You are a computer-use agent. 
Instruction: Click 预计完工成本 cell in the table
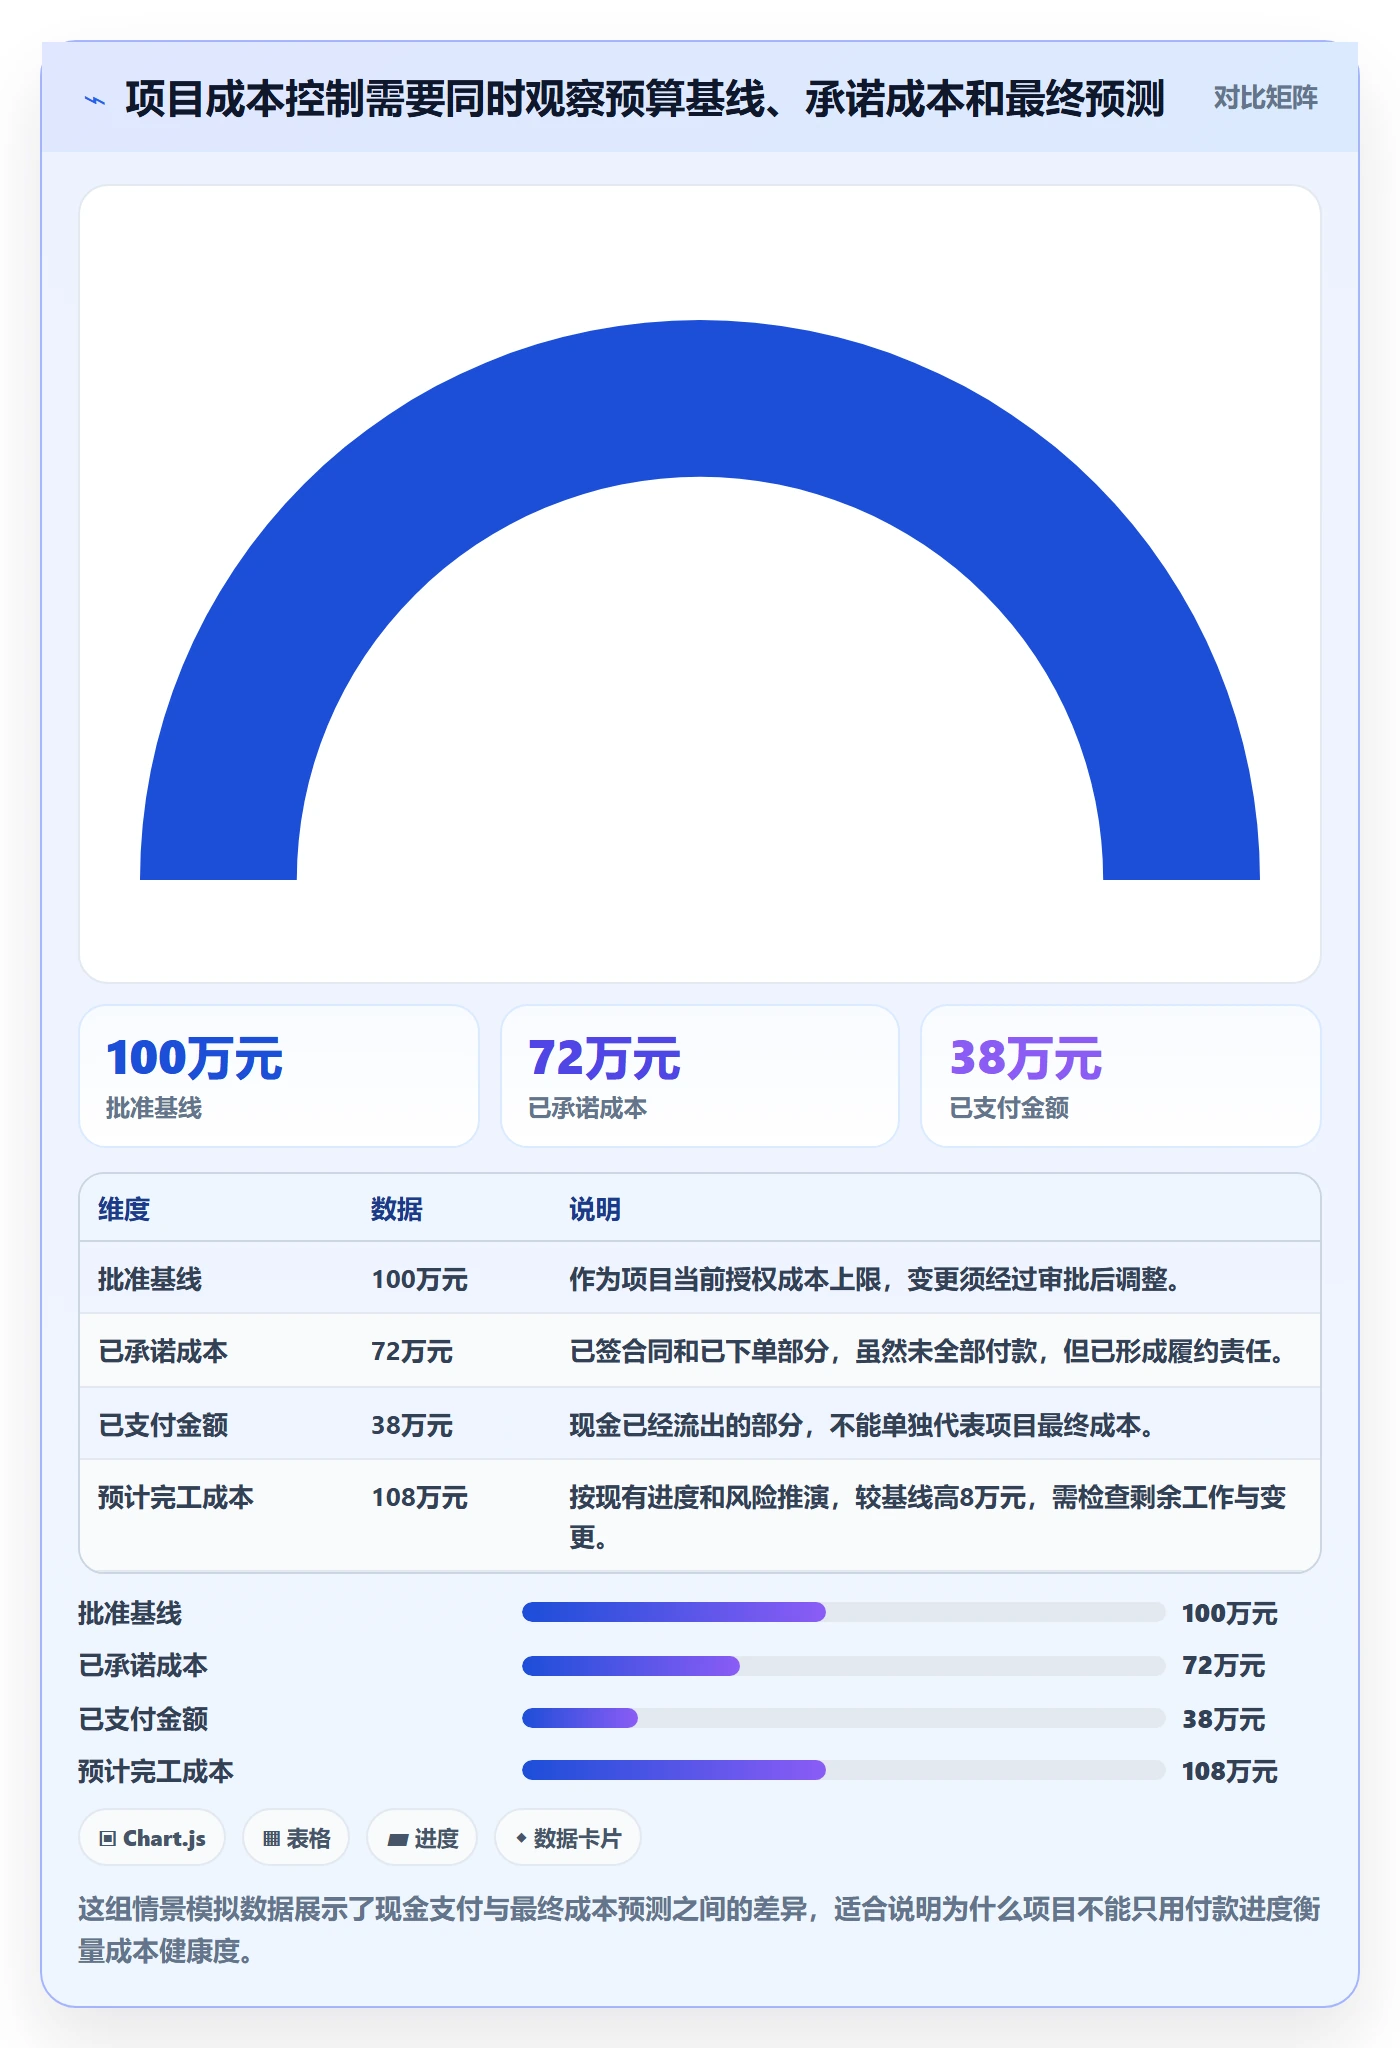click(176, 1497)
